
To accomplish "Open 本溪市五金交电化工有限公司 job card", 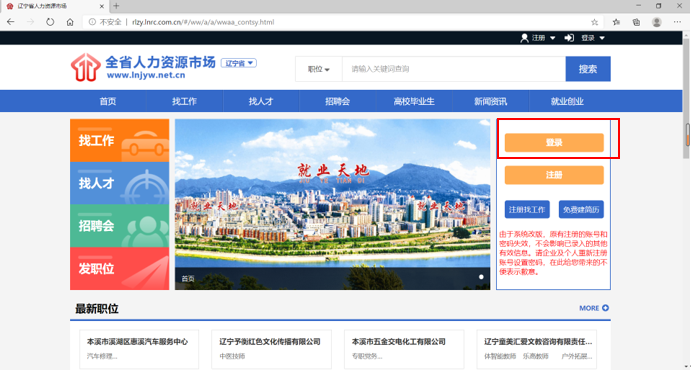I will point(404,349).
